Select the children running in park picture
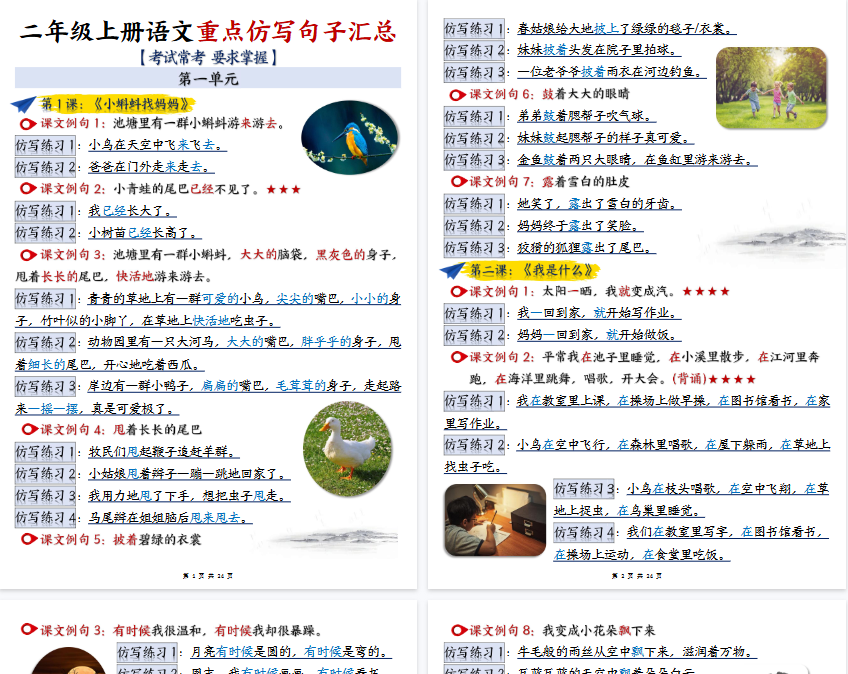 [x=770, y=88]
